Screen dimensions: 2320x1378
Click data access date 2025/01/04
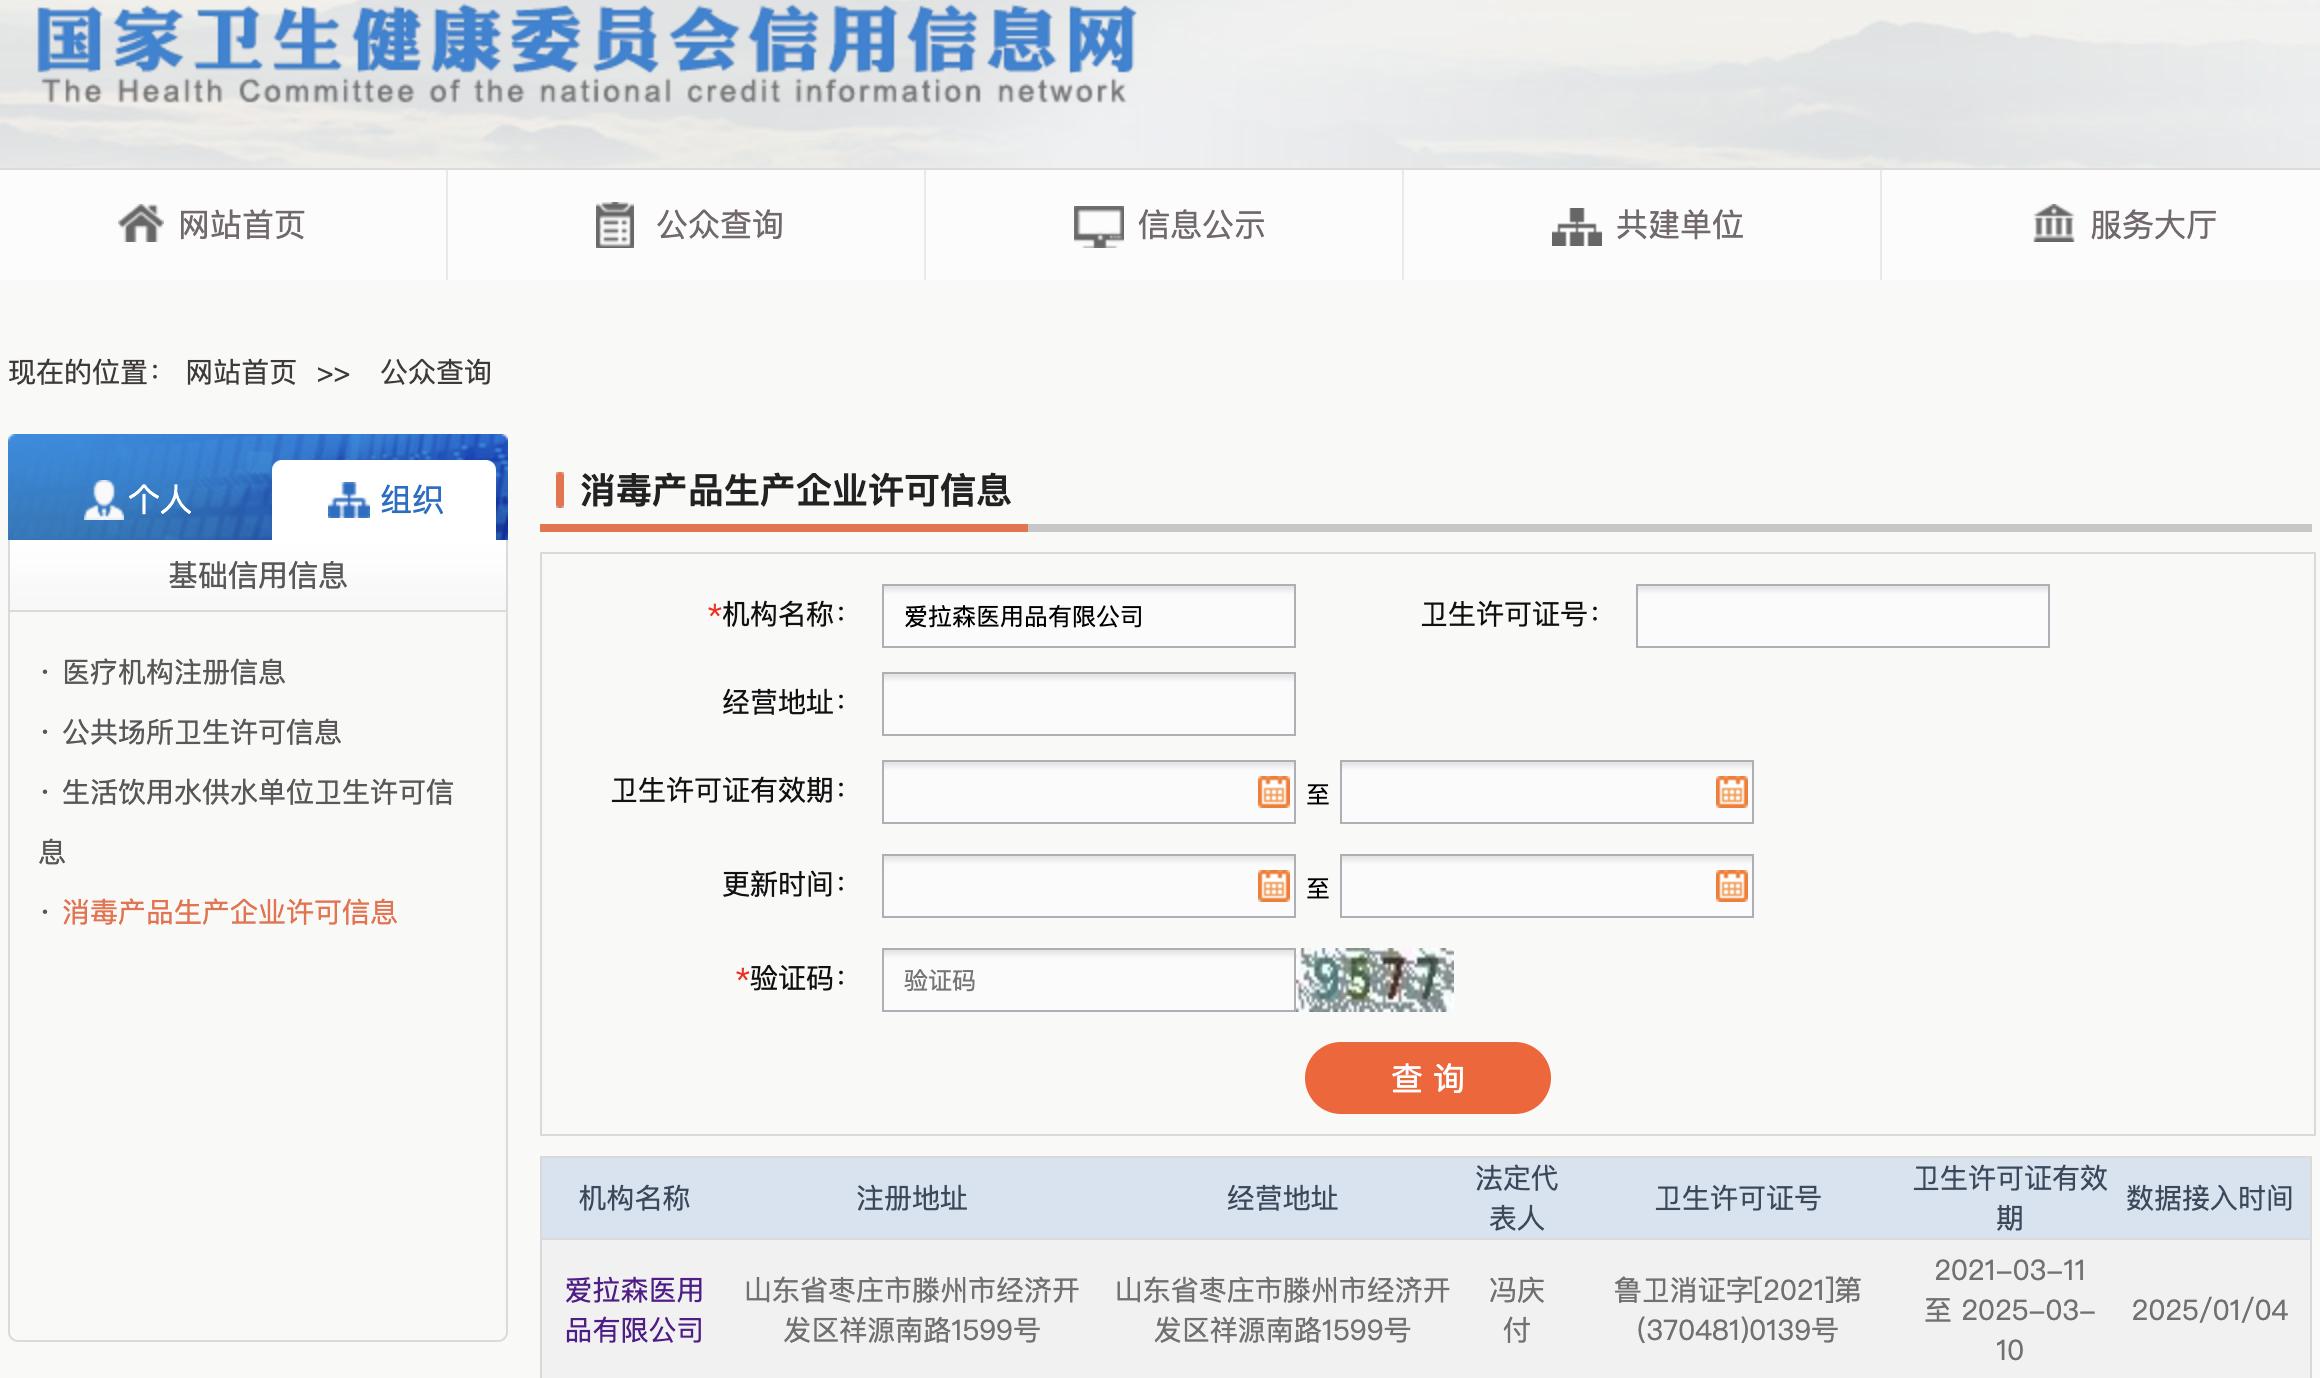tap(2209, 1310)
